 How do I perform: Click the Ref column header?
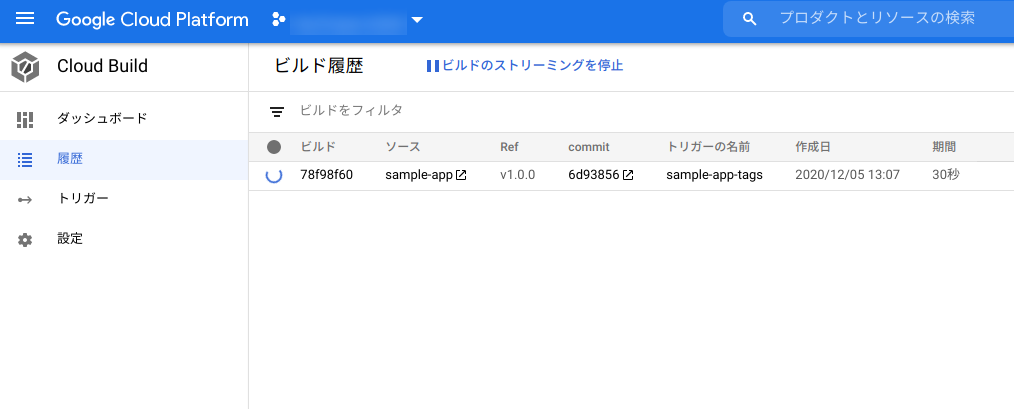pyautogui.click(x=510, y=148)
